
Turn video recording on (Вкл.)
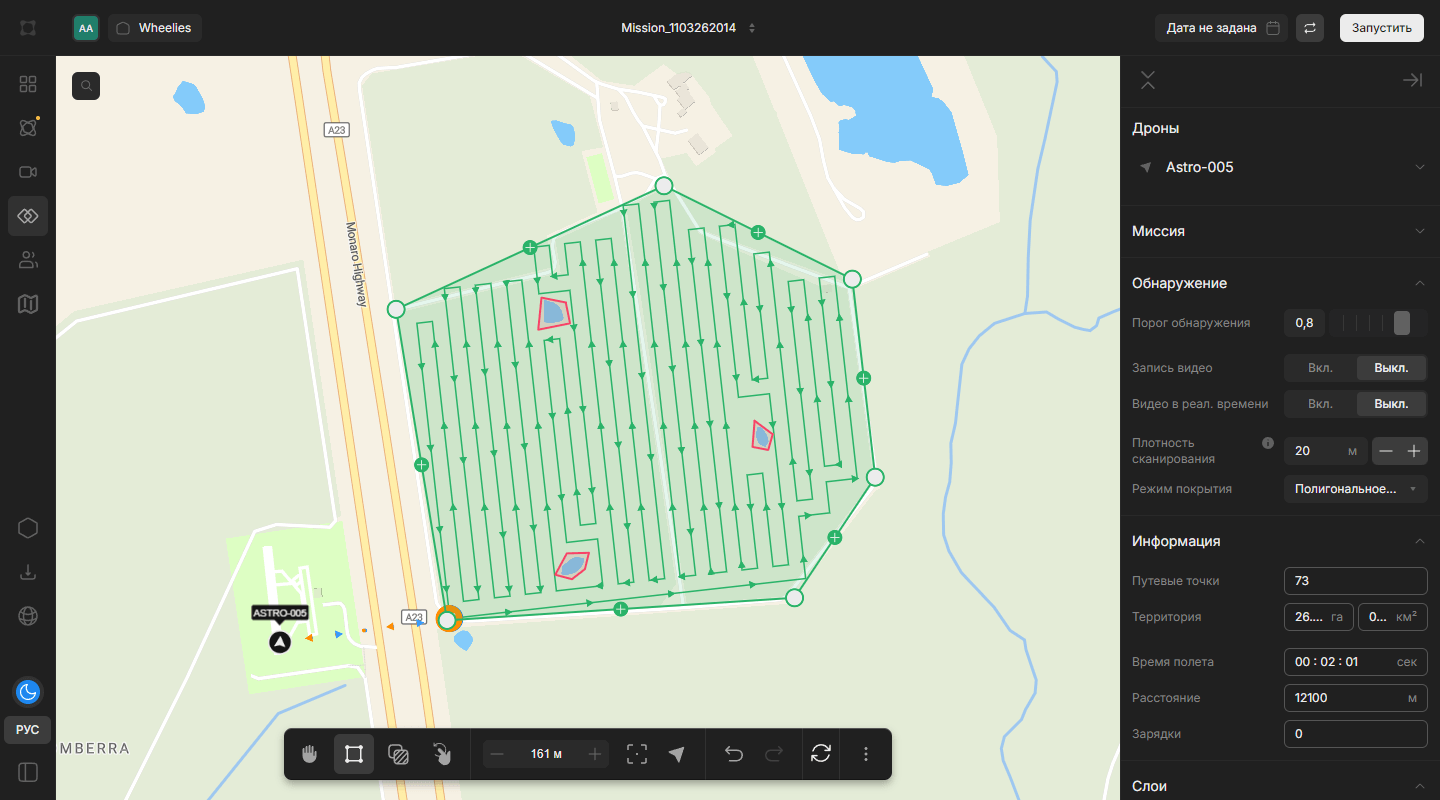point(1320,368)
